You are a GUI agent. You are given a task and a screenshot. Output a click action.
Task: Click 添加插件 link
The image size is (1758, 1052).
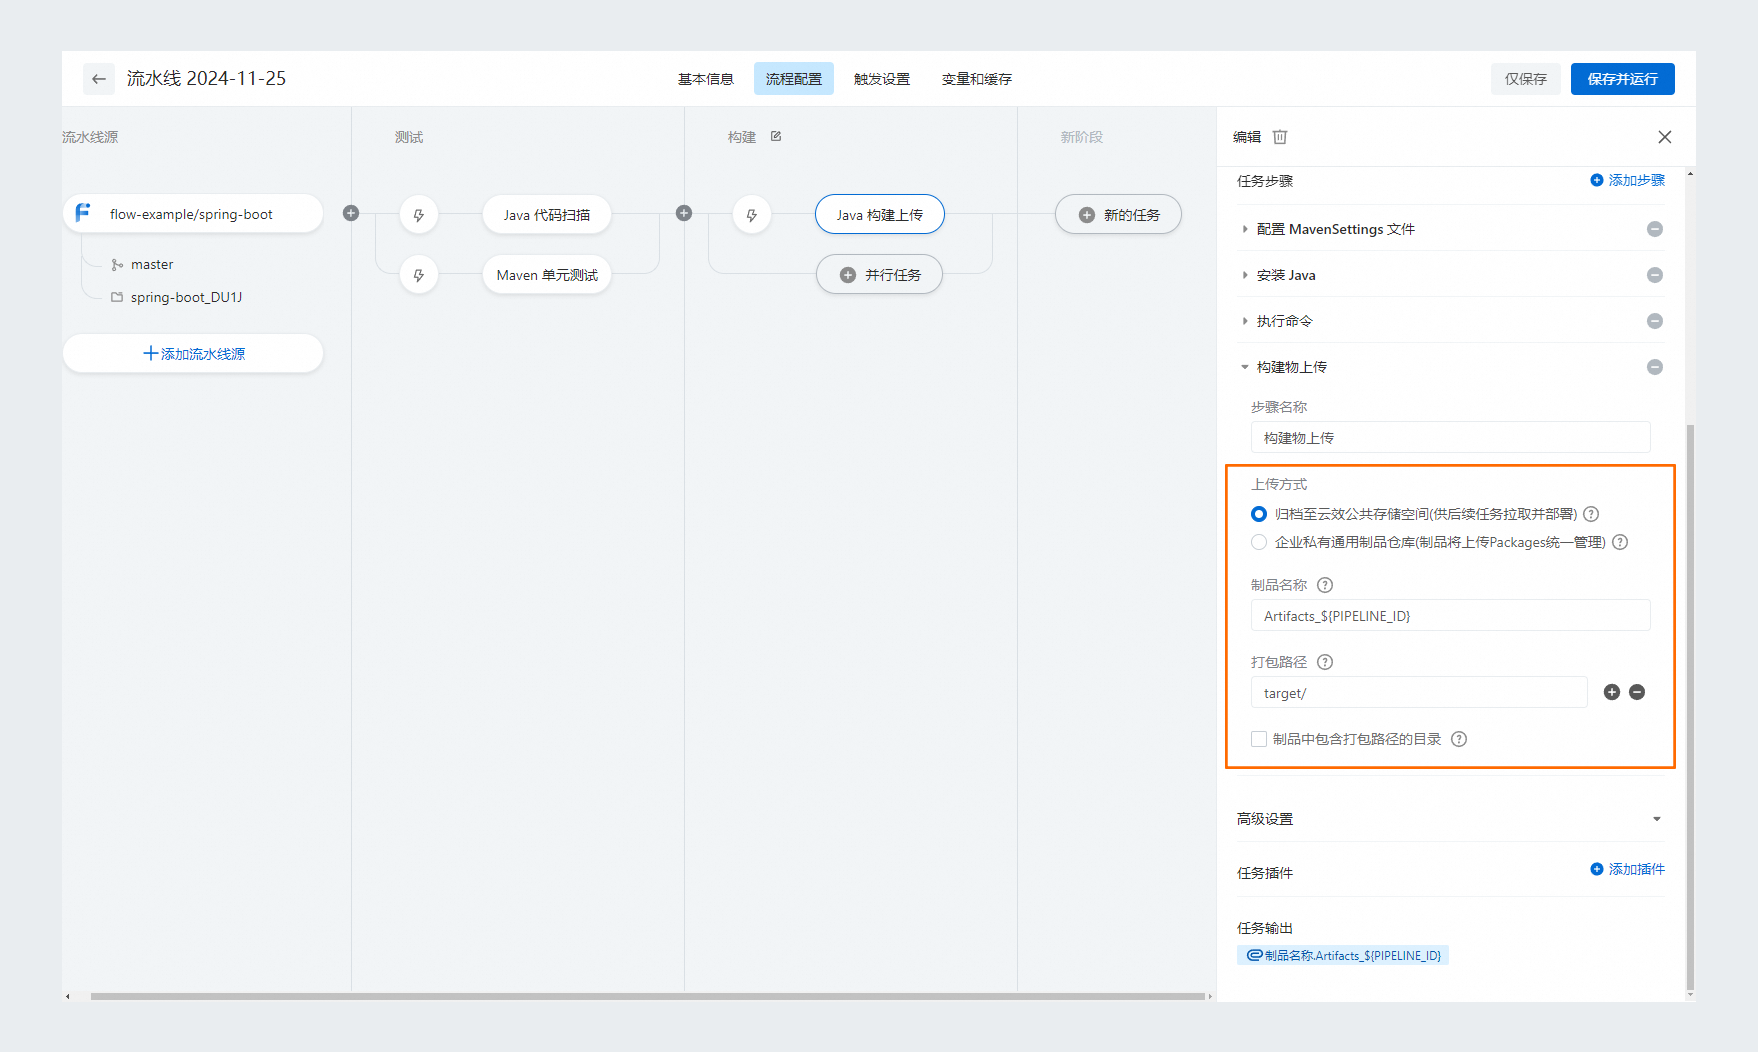(1628, 869)
